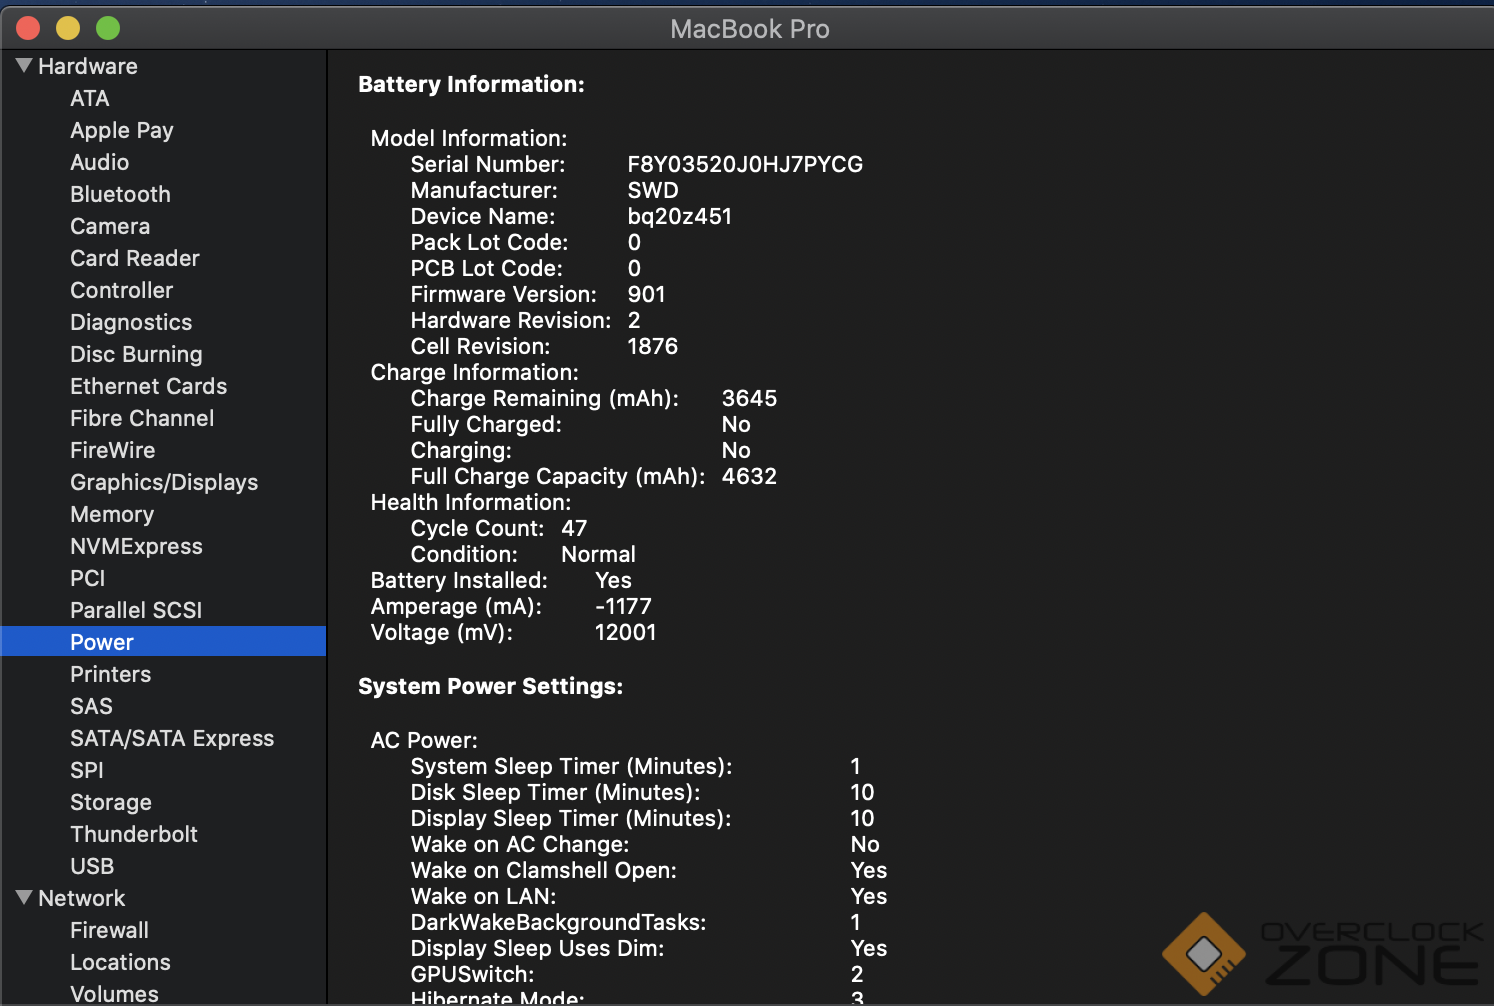The image size is (1494, 1006).
Task: Click the yellow minimize window button
Action: tap(68, 28)
